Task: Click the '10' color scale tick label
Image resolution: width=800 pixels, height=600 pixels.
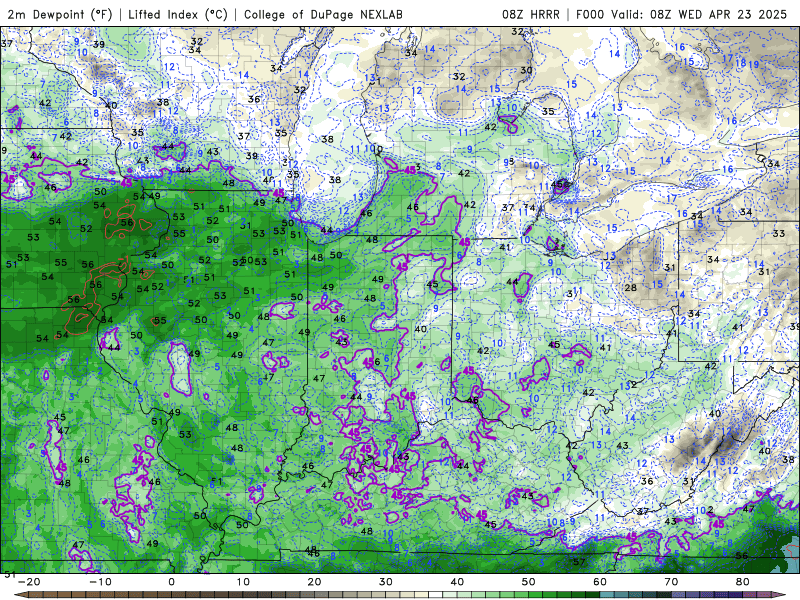Action: [x=243, y=582]
